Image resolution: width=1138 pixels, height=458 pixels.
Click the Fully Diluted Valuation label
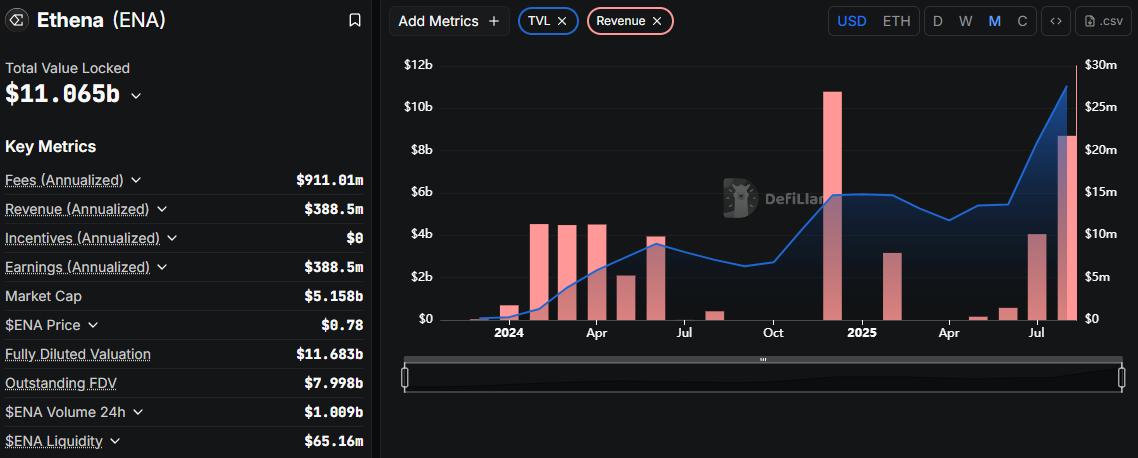coord(78,354)
